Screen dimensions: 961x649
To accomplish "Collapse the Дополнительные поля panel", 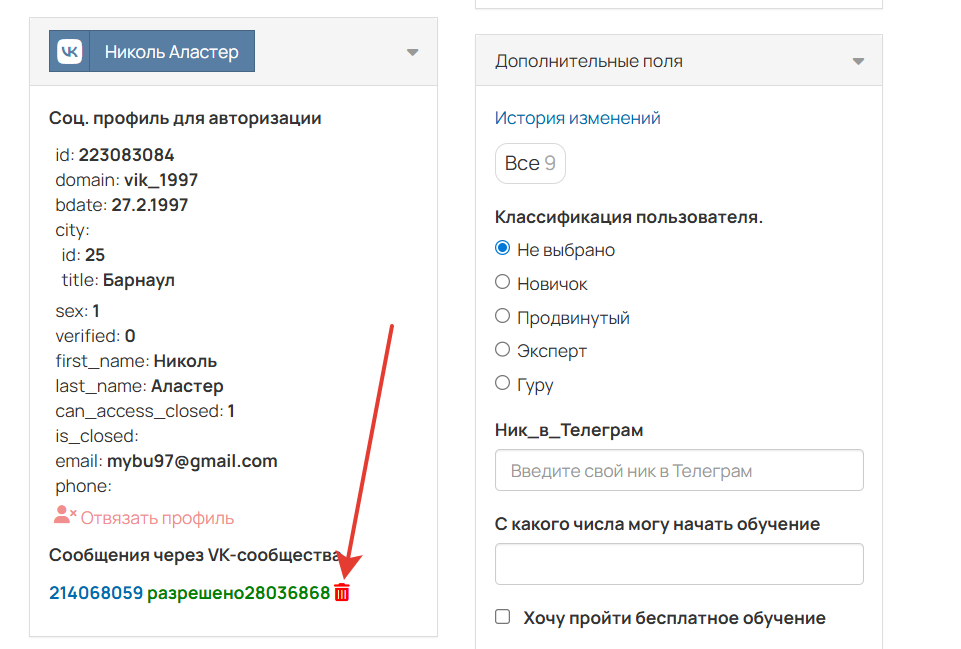I will tap(857, 60).
